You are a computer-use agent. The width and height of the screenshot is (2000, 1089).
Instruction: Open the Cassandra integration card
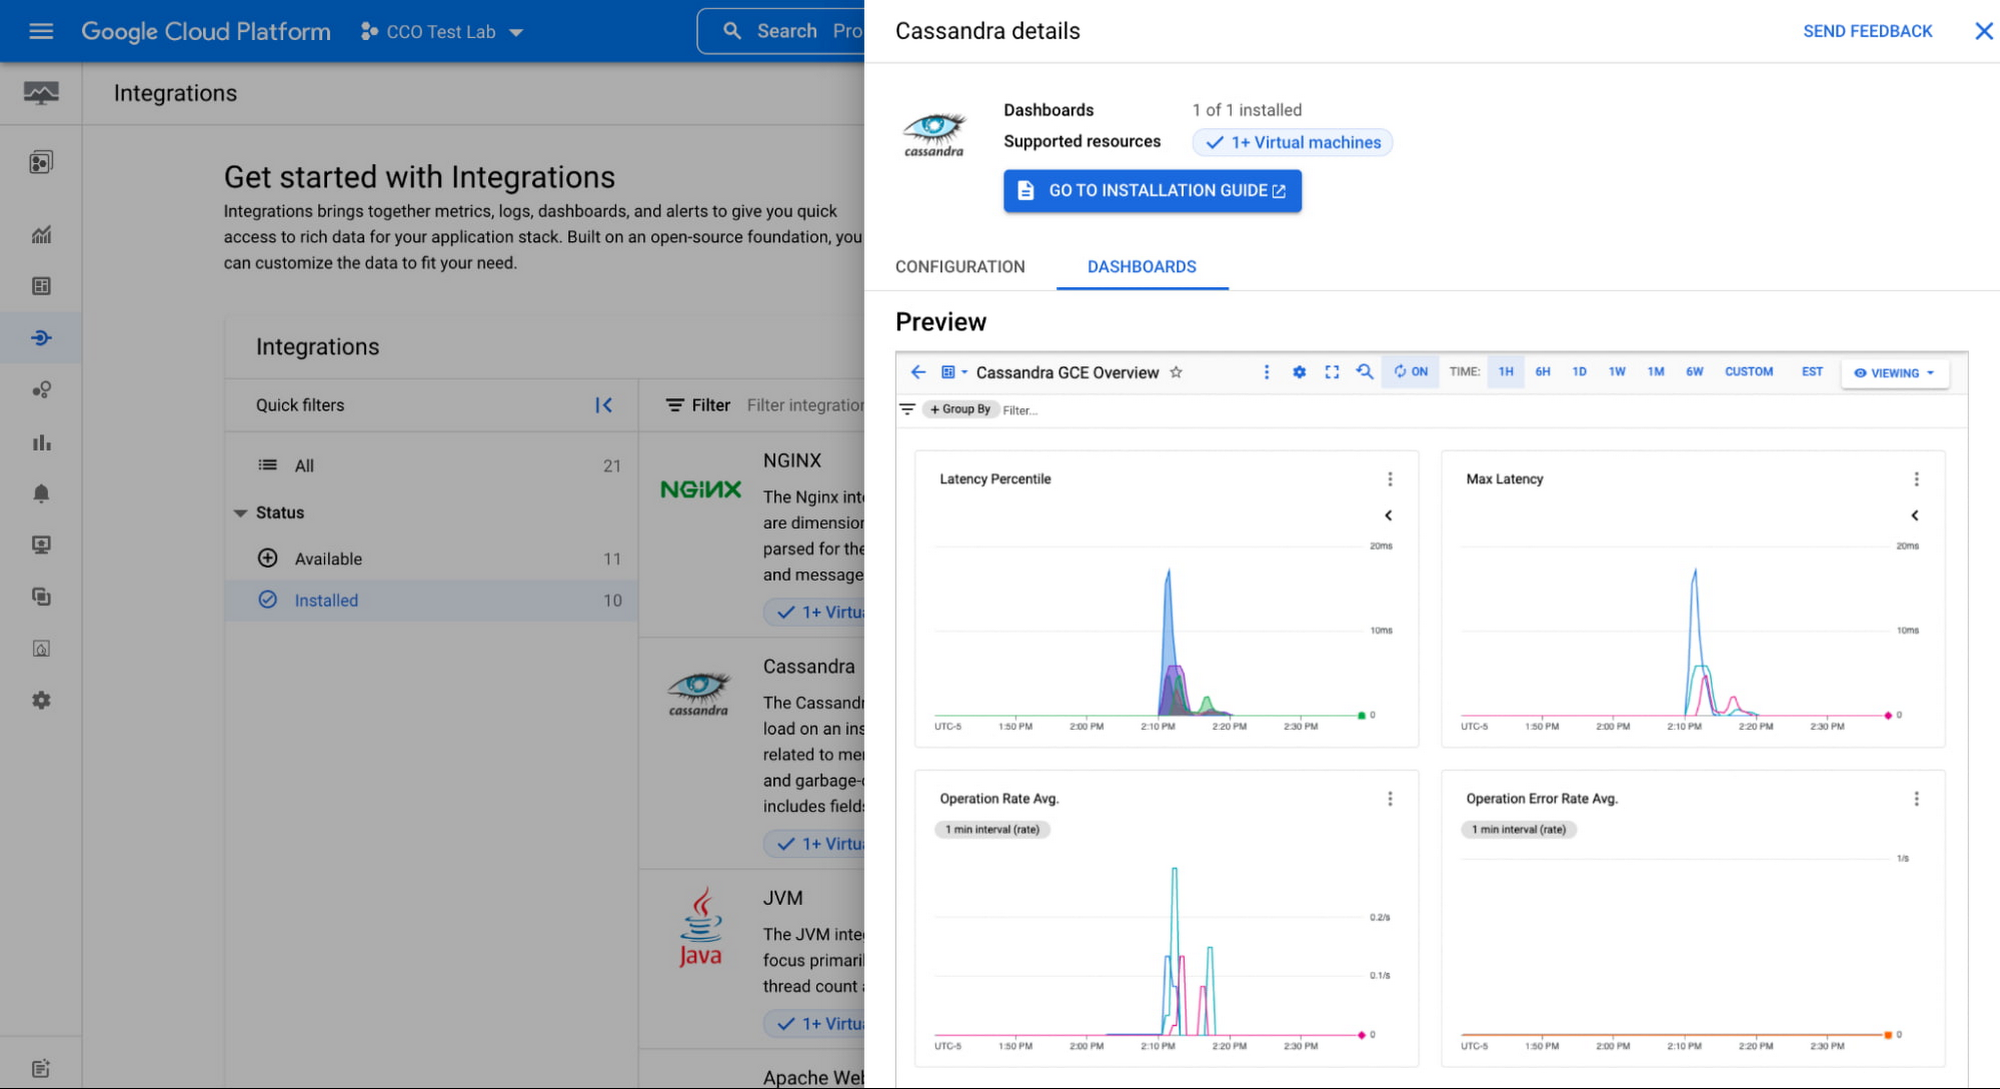pyautogui.click(x=752, y=752)
